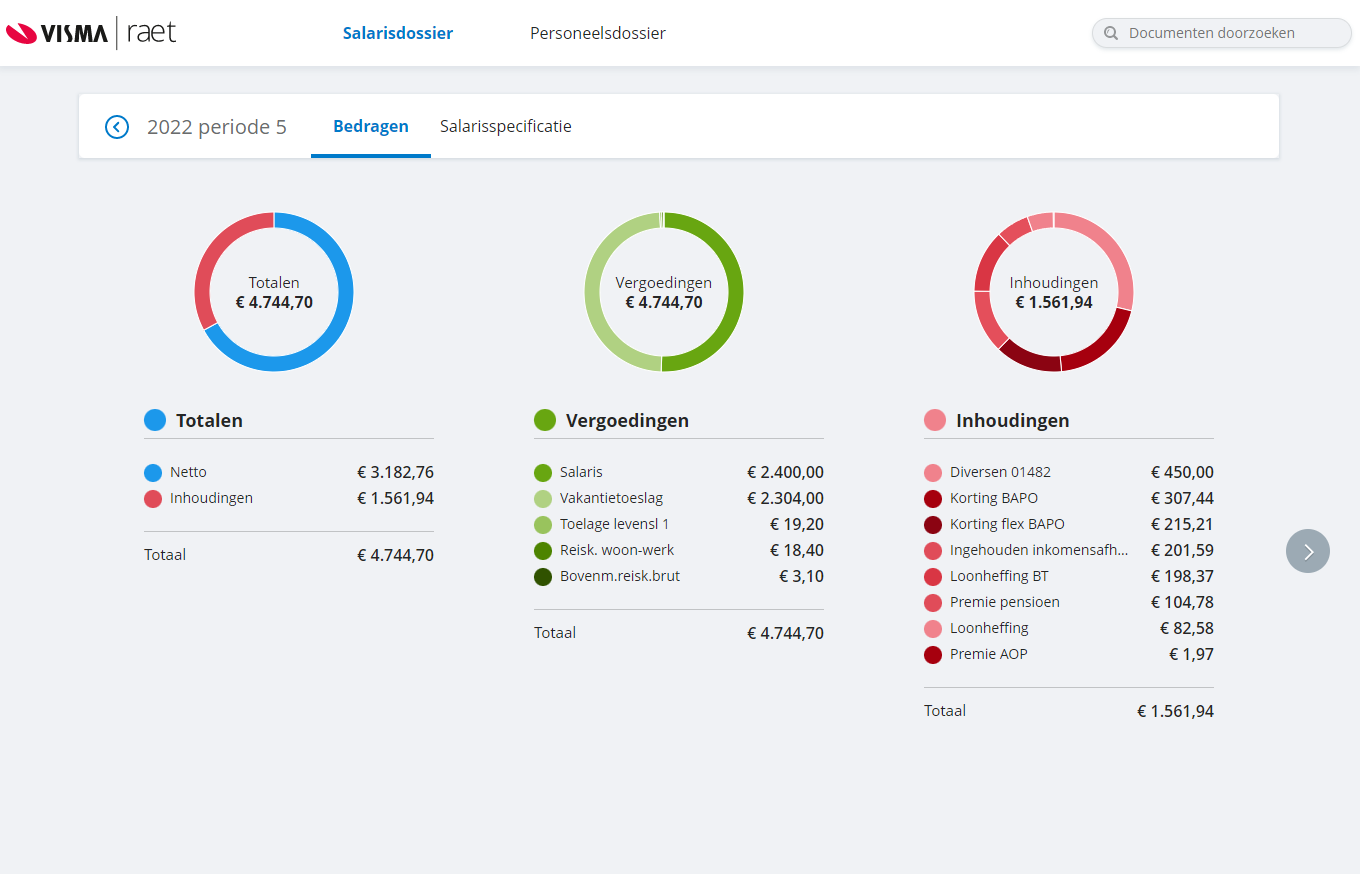
Task: Click the back arrow next to 2022 periode 5
Action: 117,126
